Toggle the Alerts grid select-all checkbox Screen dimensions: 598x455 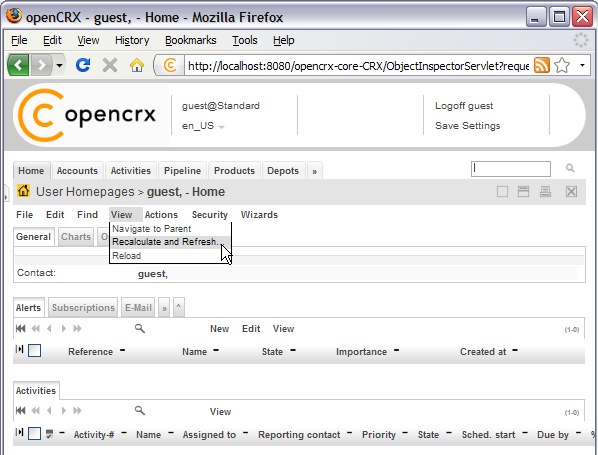coord(34,350)
